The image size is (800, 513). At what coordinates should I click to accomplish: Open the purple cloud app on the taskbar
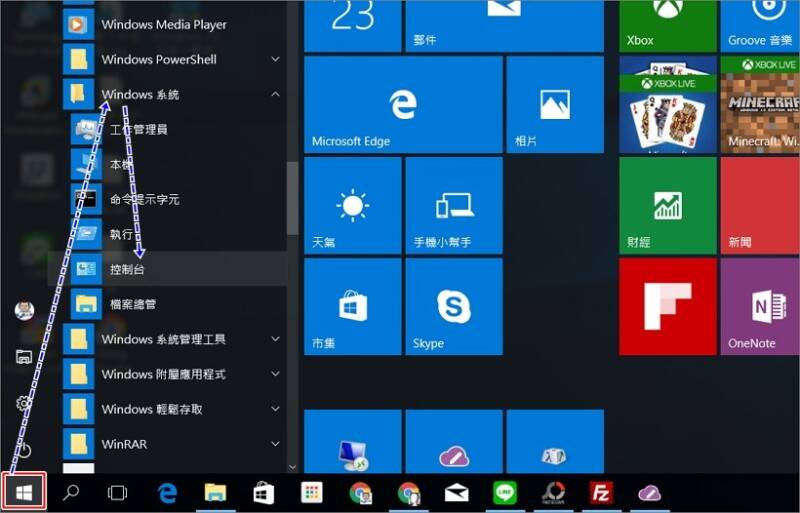649,493
